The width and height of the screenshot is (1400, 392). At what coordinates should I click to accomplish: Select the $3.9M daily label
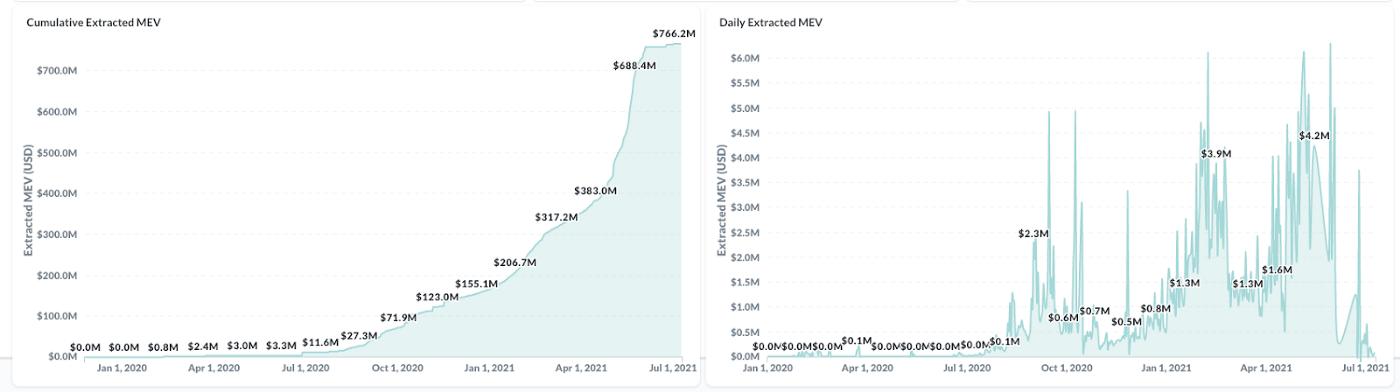coord(1216,154)
